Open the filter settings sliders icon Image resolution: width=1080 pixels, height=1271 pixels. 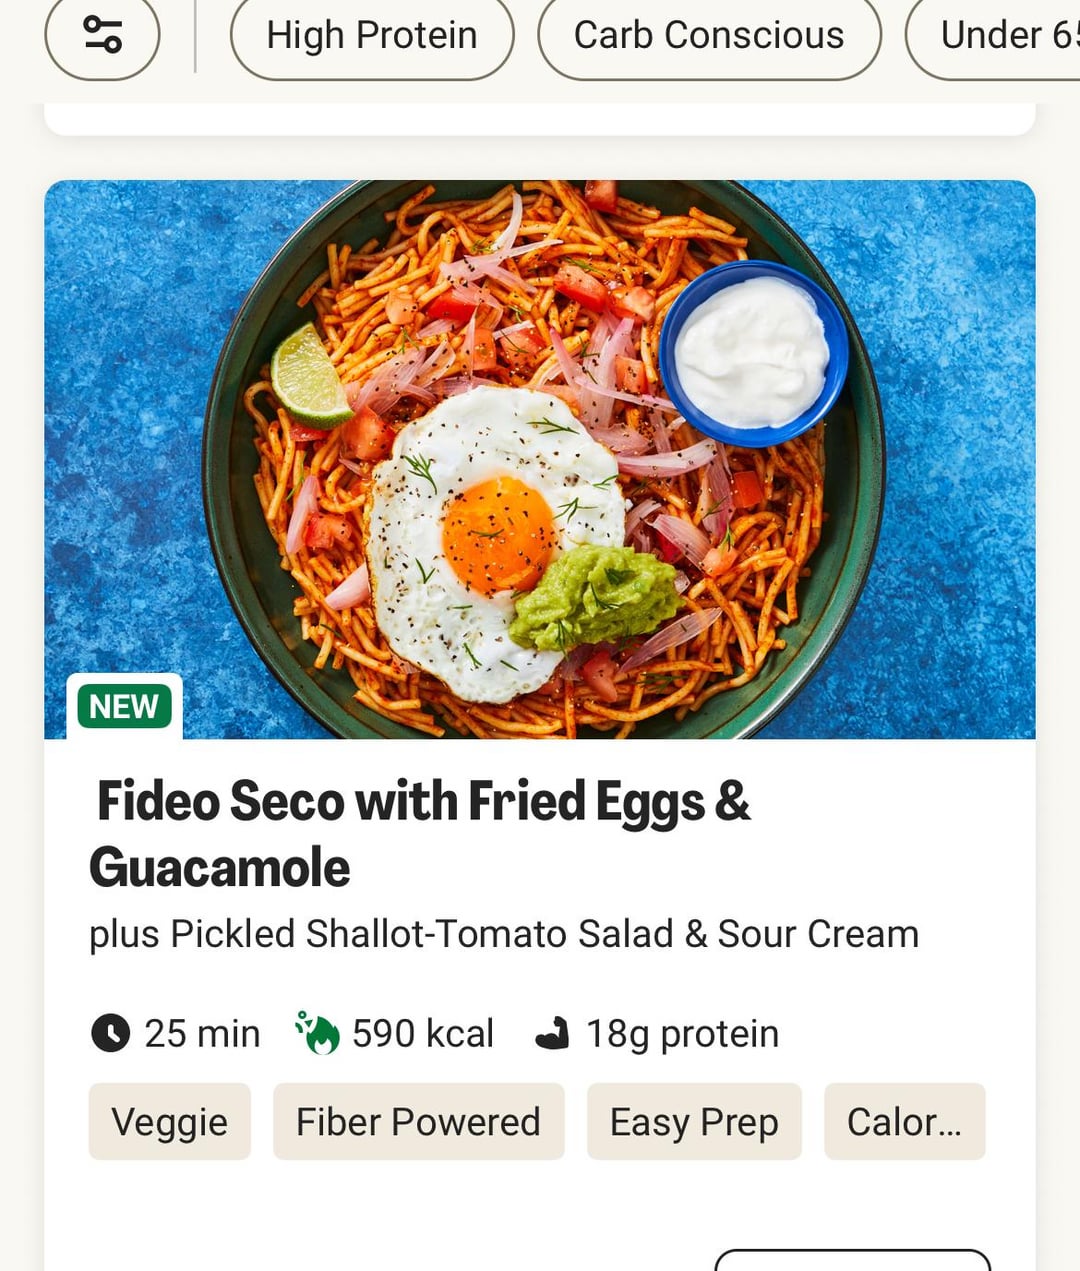coord(102,36)
